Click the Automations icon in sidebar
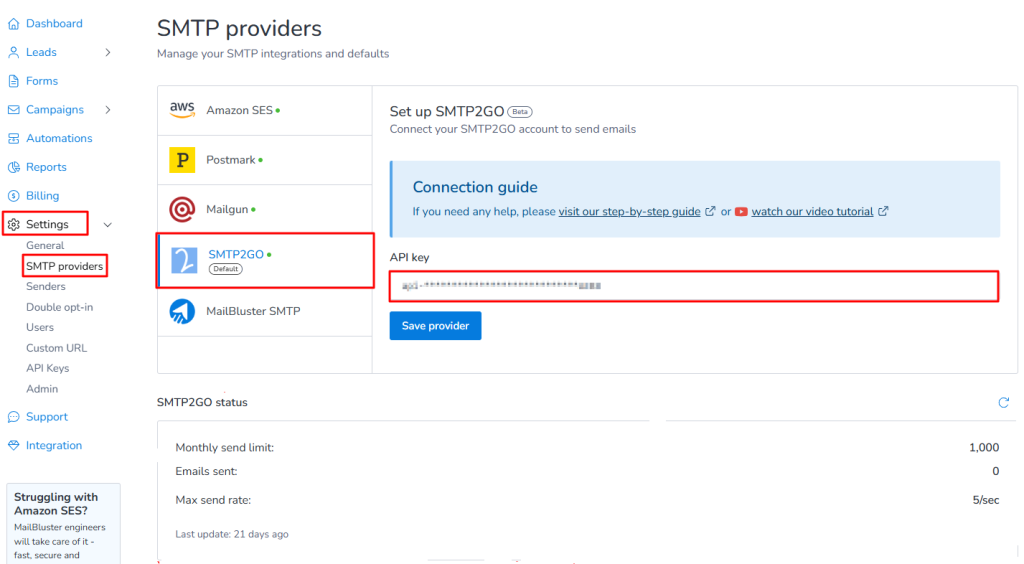The image size is (1024, 564). pyautogui.click(x=14, y=139)
